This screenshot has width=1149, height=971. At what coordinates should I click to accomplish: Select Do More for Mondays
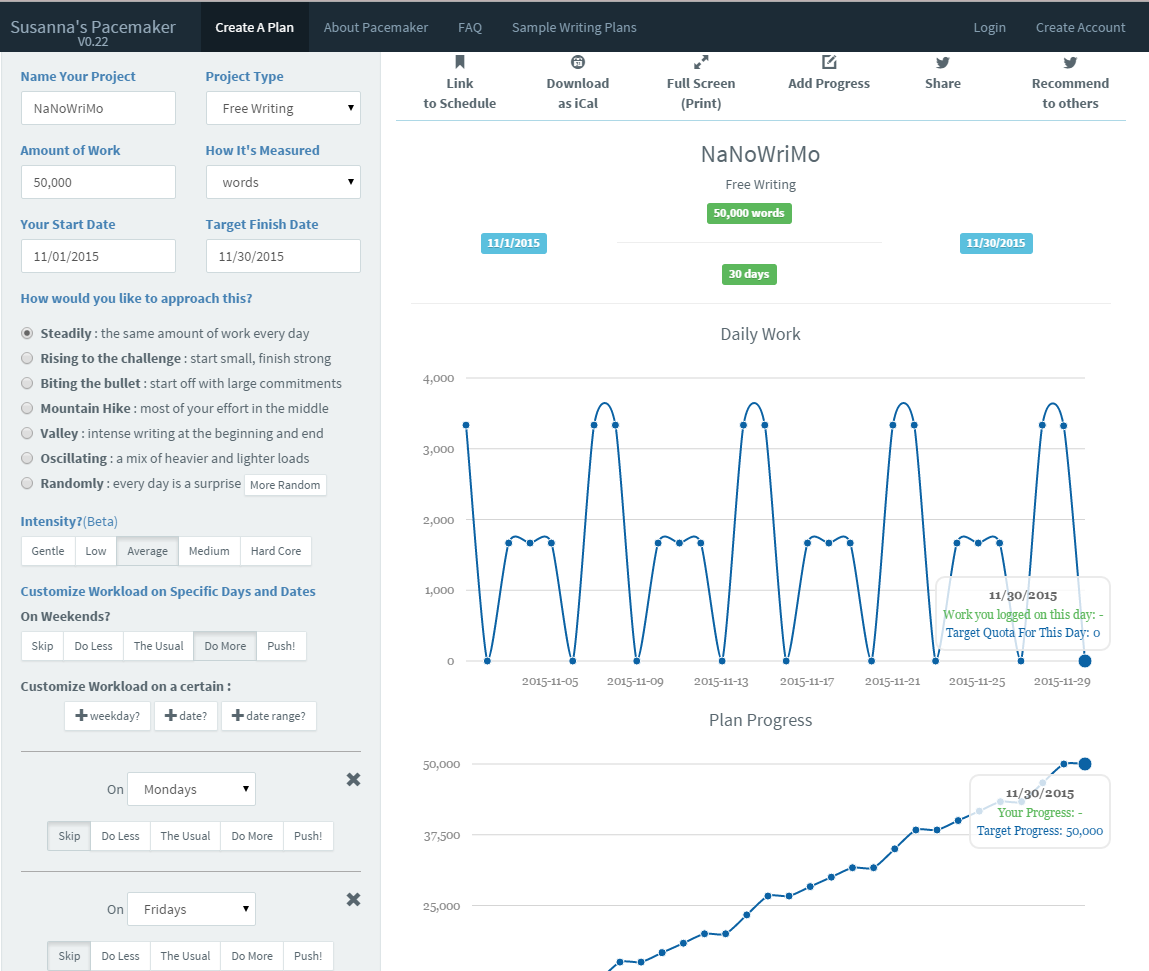point(252,836)
